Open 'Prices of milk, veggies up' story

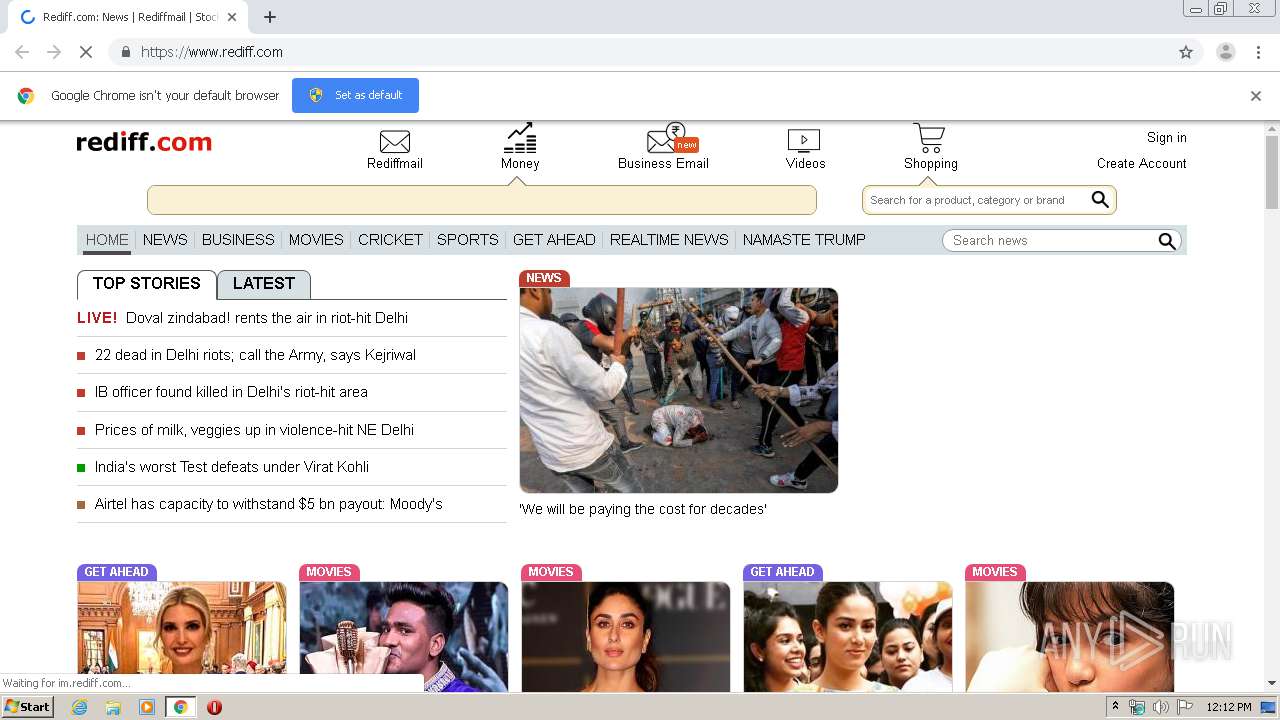pyautogui.click(x=254, y=430)
